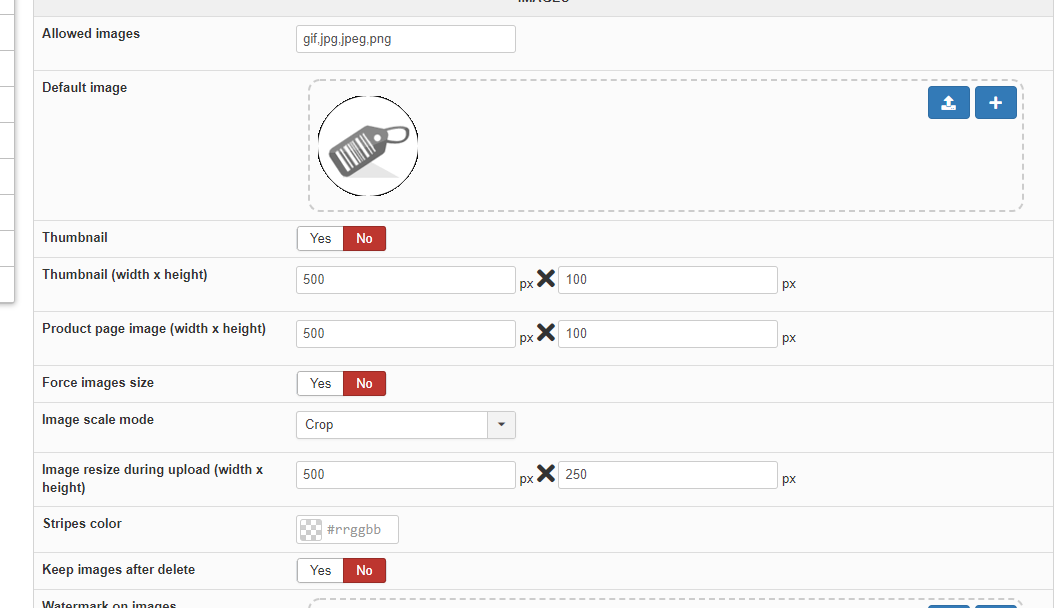Select No for Force images size
1055x608 pixels.
click(364, 384)
